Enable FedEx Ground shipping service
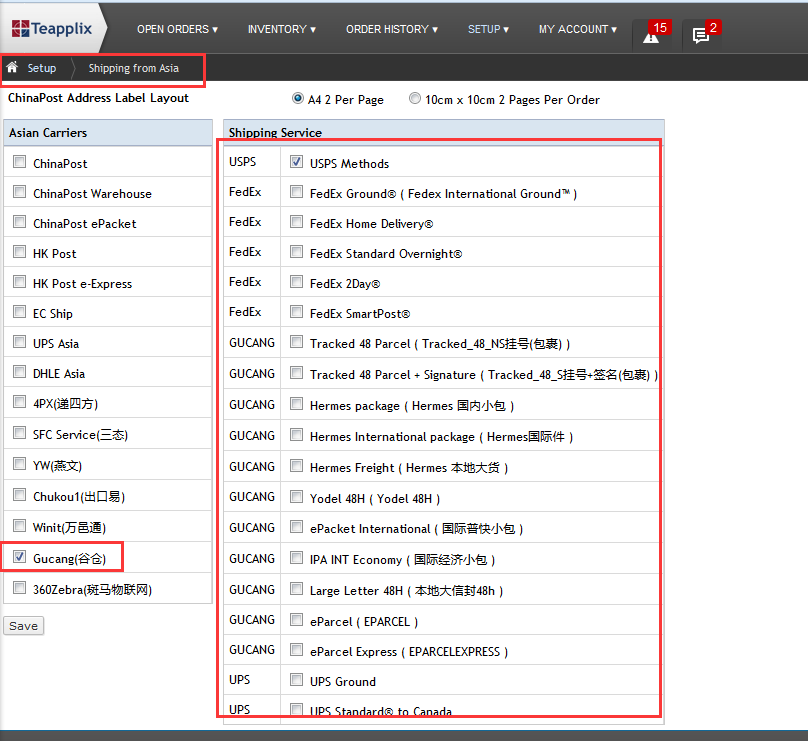Screen dimensions: 808x741 [x=296, y=192]
